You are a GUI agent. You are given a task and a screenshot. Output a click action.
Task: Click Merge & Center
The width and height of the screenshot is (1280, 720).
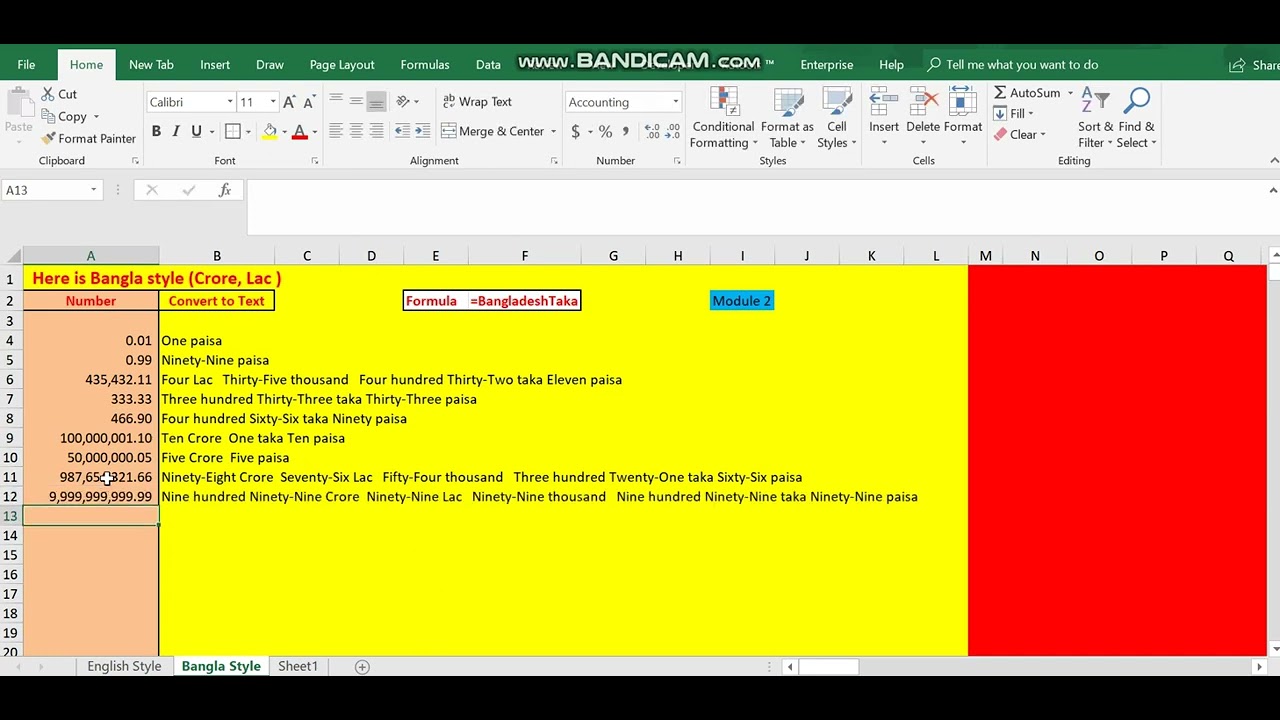coord(493,132)
